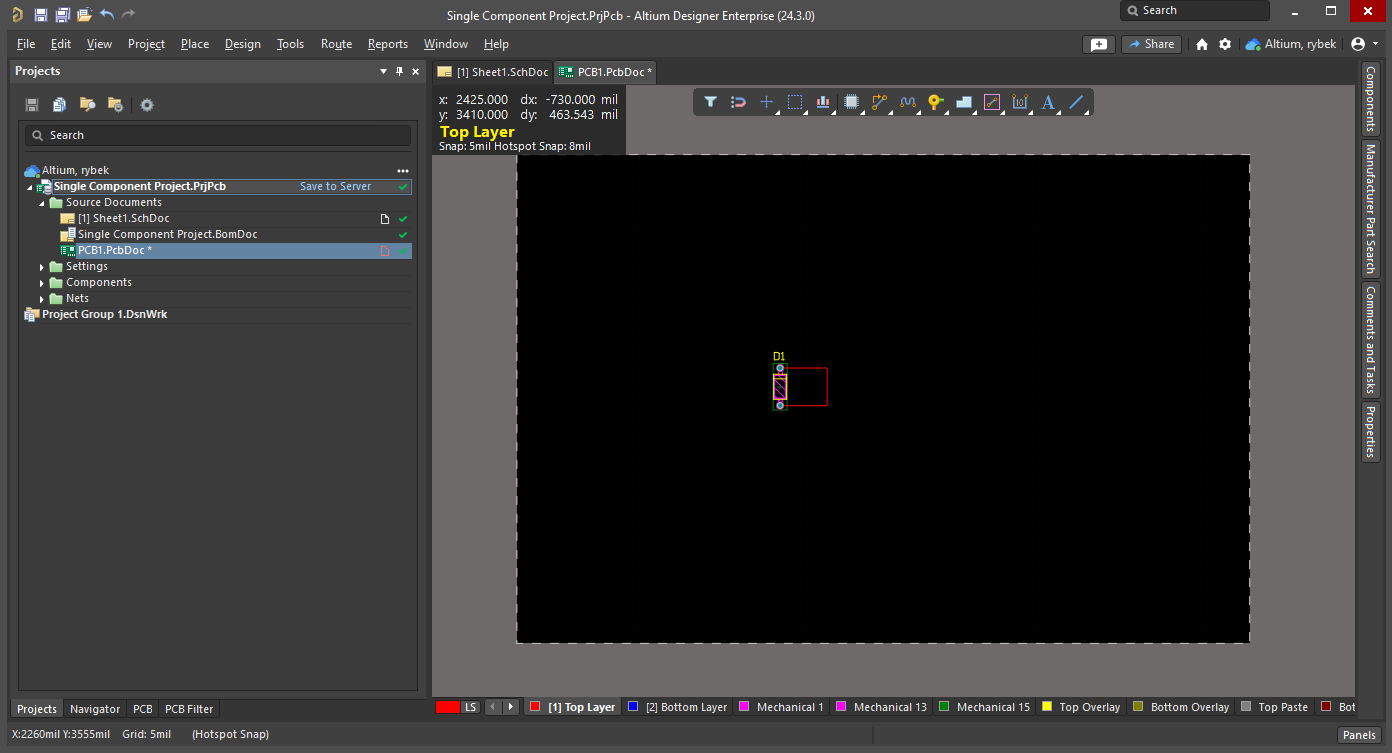Screen dimensions: 1392x753
Task: Open the Home page icon
Action: [1202, 44]
